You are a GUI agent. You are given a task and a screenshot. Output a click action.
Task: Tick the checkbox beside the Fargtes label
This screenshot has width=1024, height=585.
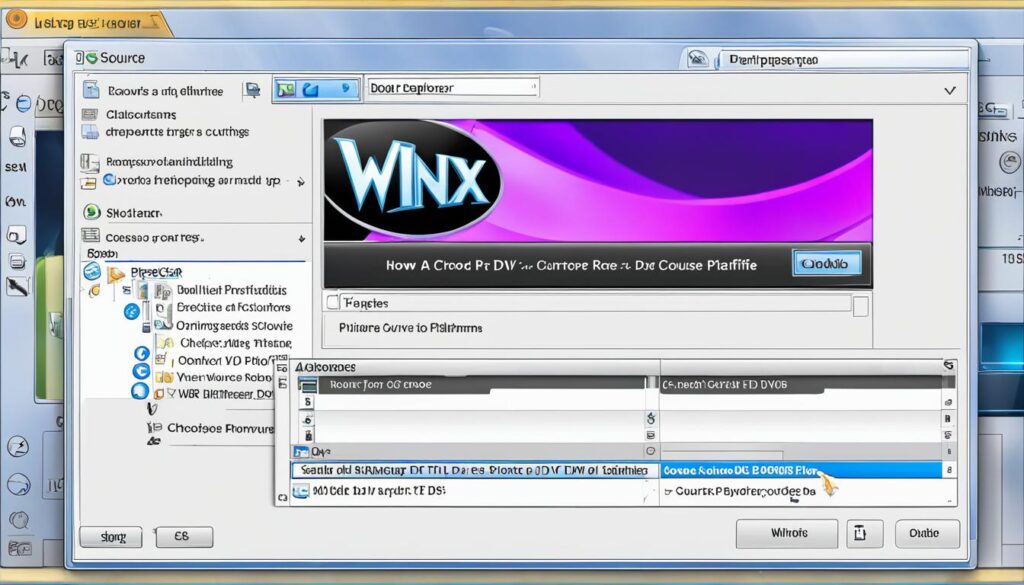tap(332, 302)
